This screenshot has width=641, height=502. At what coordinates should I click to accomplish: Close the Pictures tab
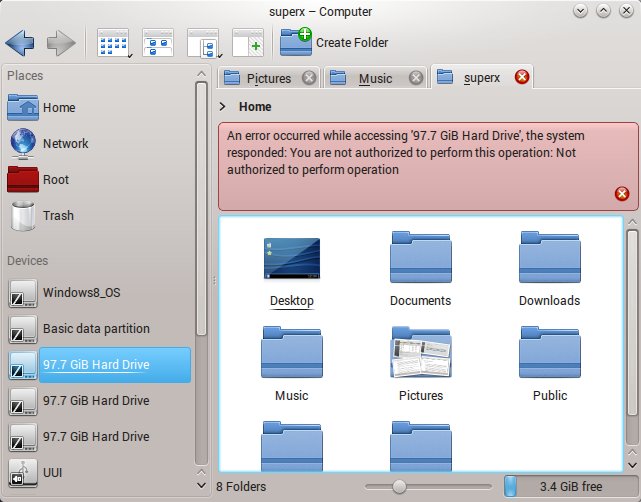click(309, 78)
